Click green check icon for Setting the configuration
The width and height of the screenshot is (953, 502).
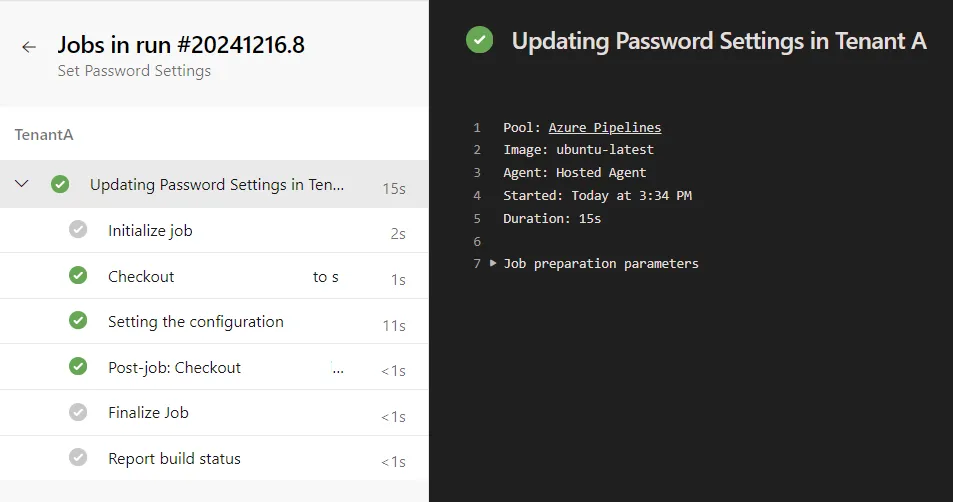coord(78,321)
